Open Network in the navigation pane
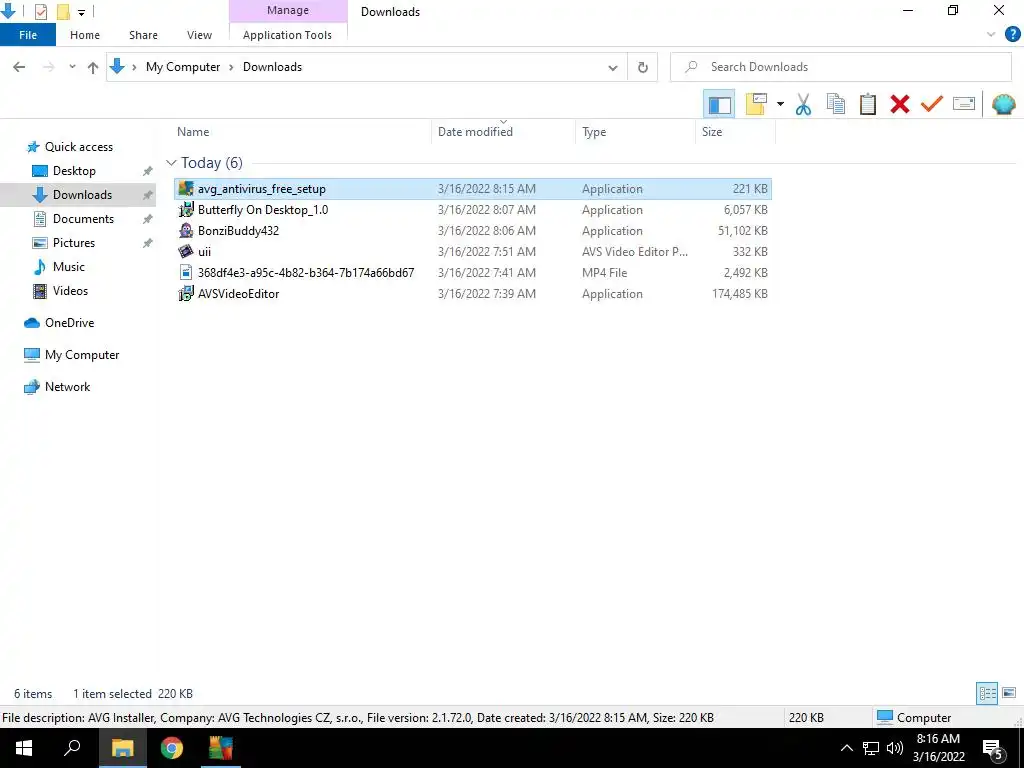Screen dimensions: 1024x768 (67, 387)
